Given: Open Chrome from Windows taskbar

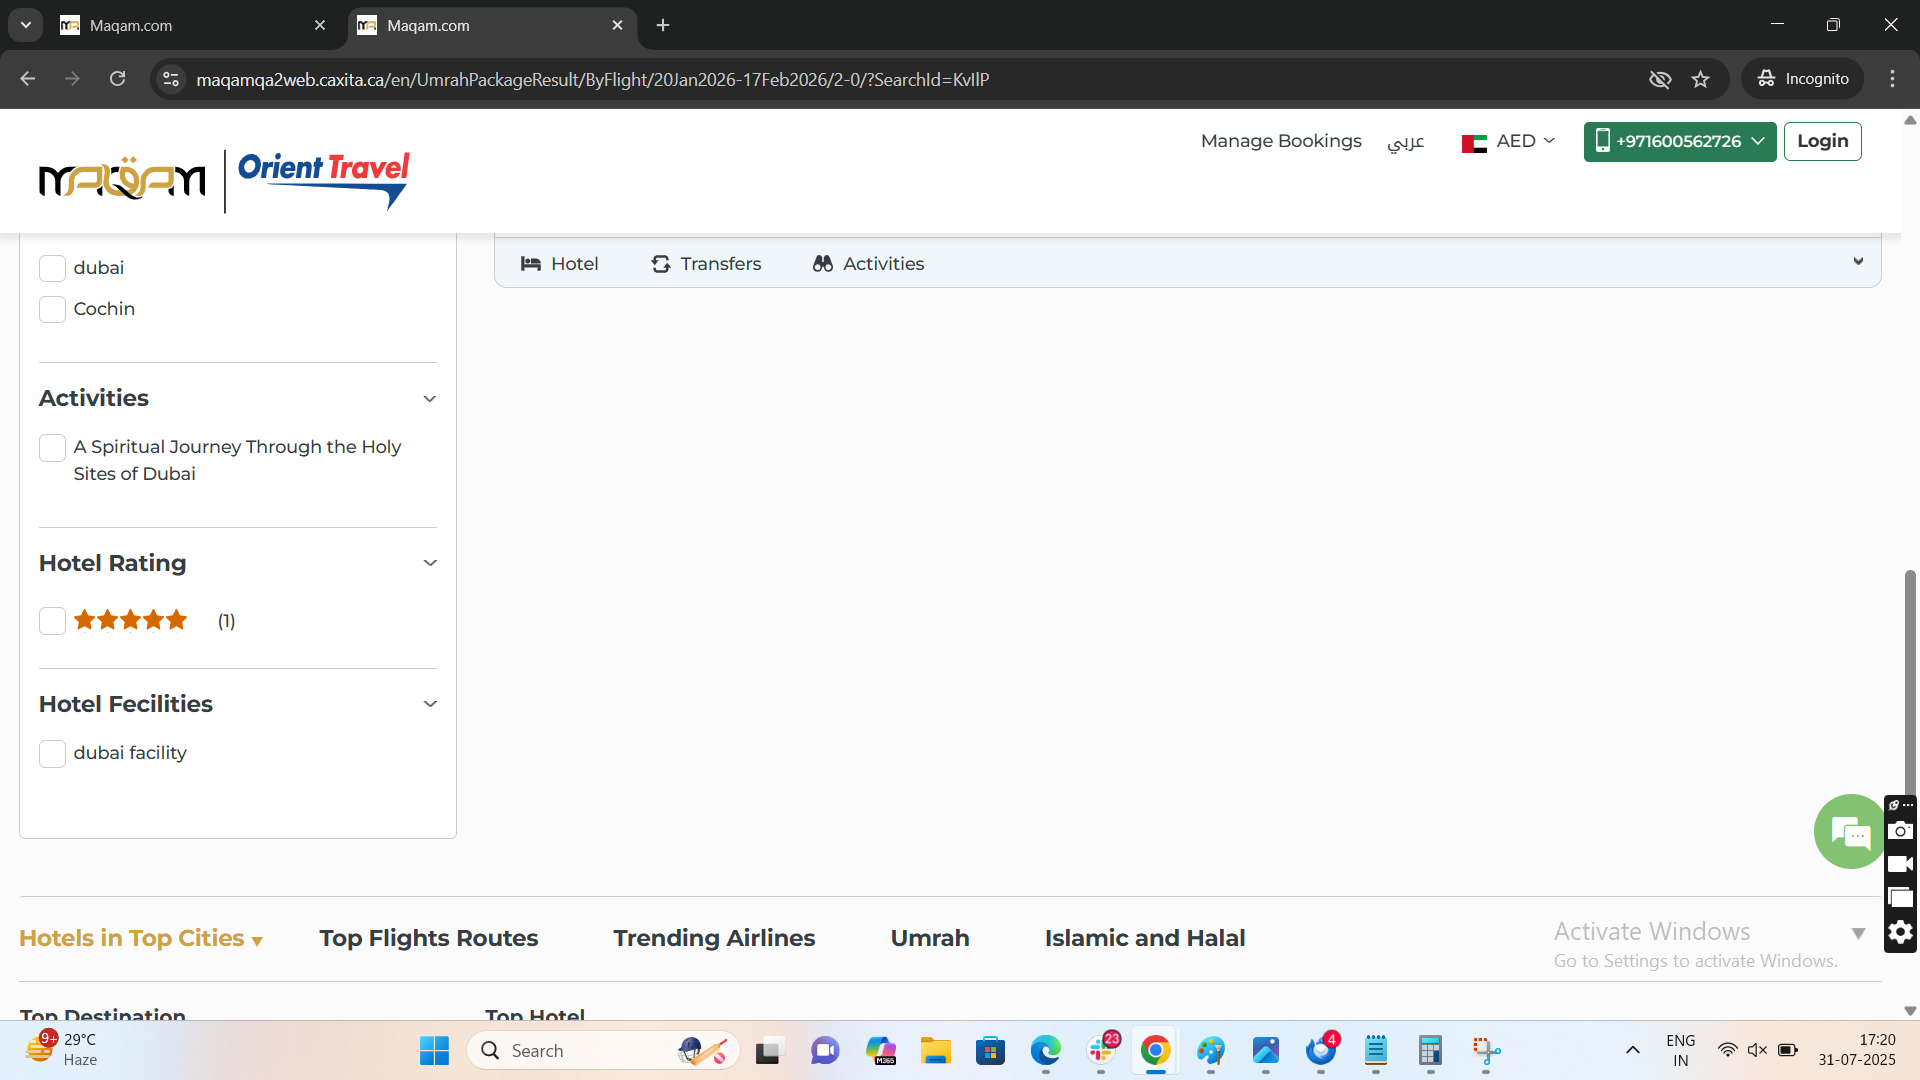Looking at the screenshot, I should tap(1155, 1050).
